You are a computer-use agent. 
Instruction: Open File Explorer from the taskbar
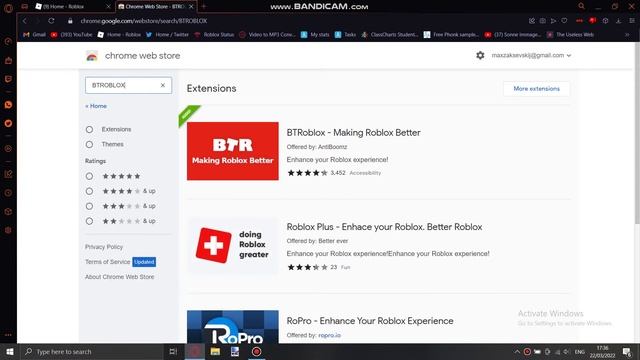[215, 351]
